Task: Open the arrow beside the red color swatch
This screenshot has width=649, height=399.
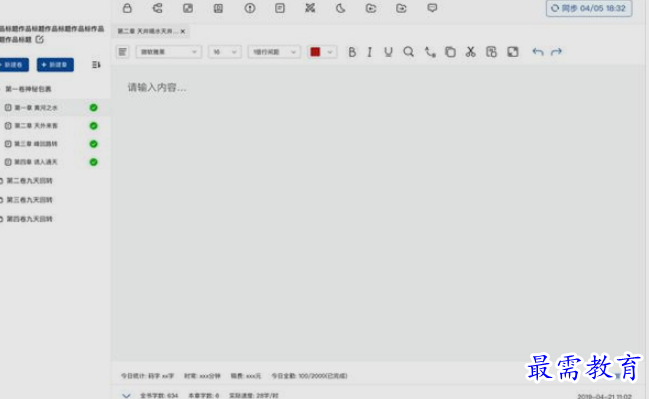Action: coord(330,52)
